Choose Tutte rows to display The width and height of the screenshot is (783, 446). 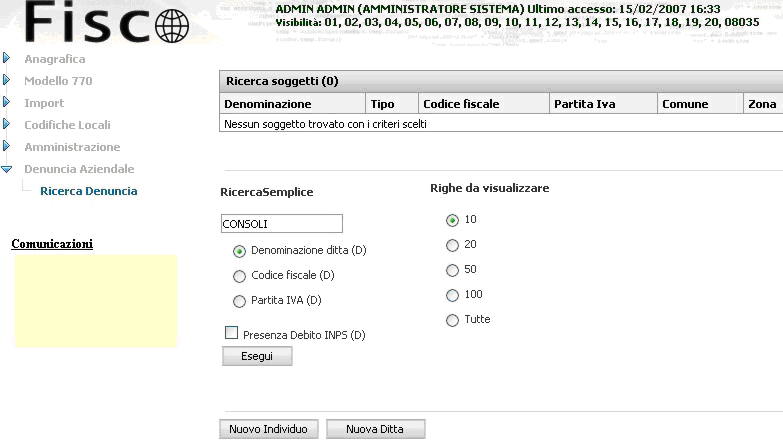click(x=452, y=320)
